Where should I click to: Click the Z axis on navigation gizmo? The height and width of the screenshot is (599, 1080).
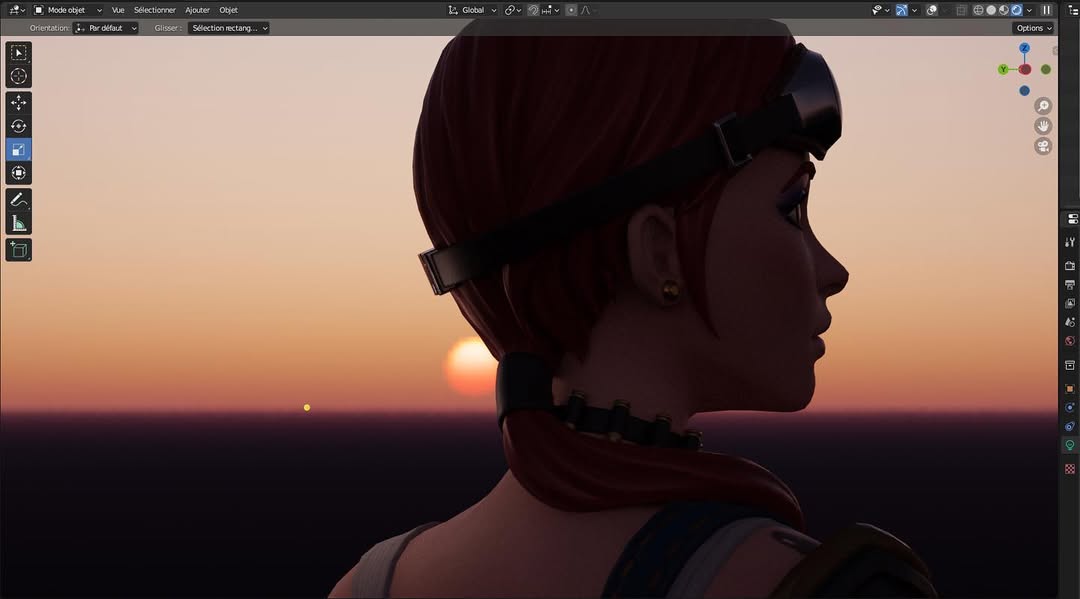1024,48
